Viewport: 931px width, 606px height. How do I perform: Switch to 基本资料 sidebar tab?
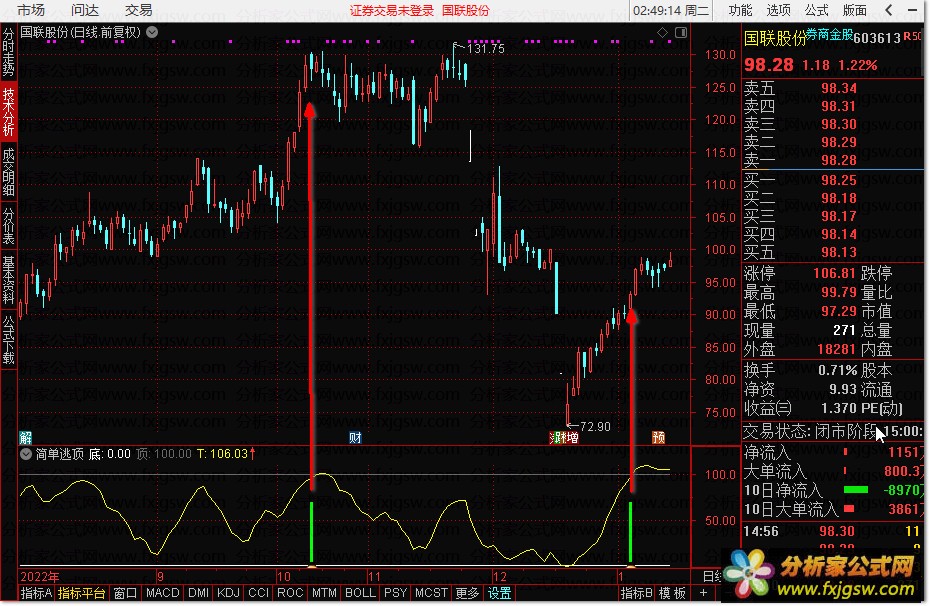tap(8, 280)
